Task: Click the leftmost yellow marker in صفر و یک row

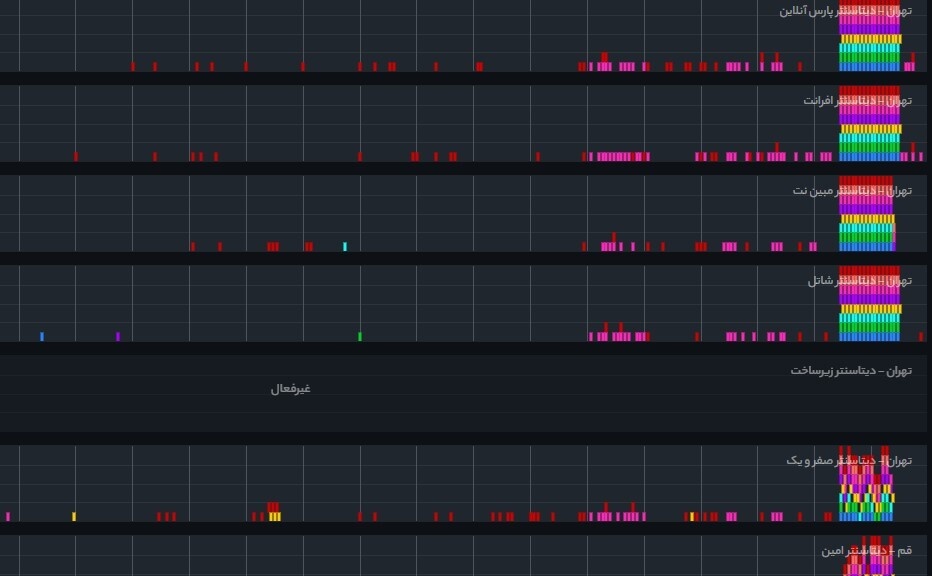Action: [x=74, y=516]
